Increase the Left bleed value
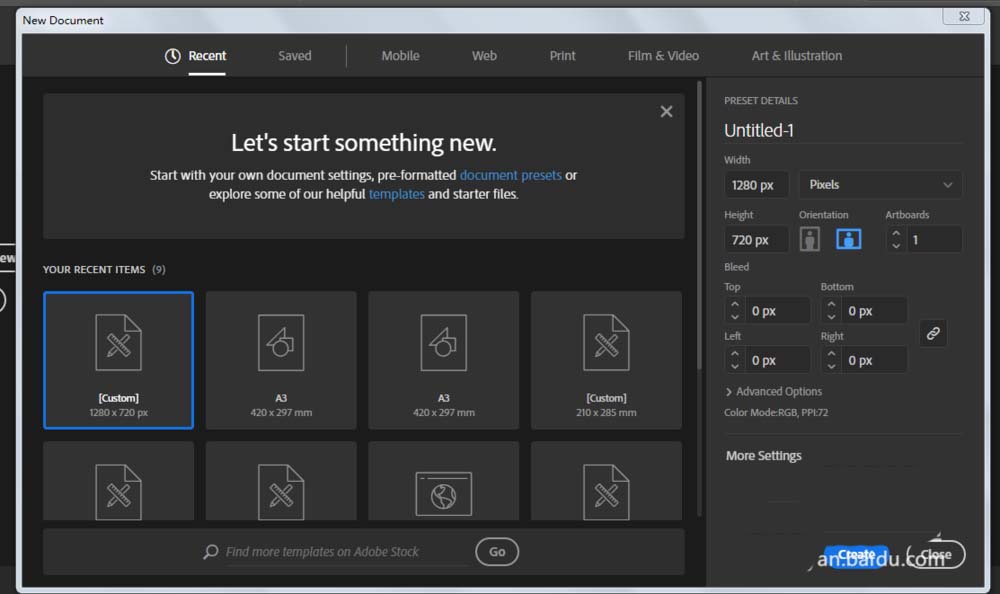Image resolution: width=1000 pixels, height=594 pixels. tap(735, 354)
